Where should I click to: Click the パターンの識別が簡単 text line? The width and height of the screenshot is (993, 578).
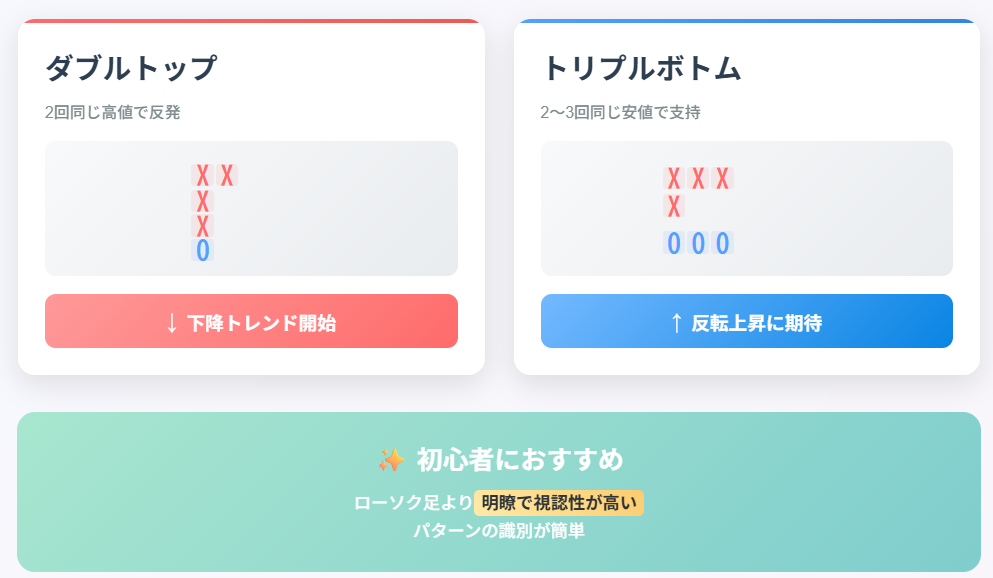click(x=499, y=531)
